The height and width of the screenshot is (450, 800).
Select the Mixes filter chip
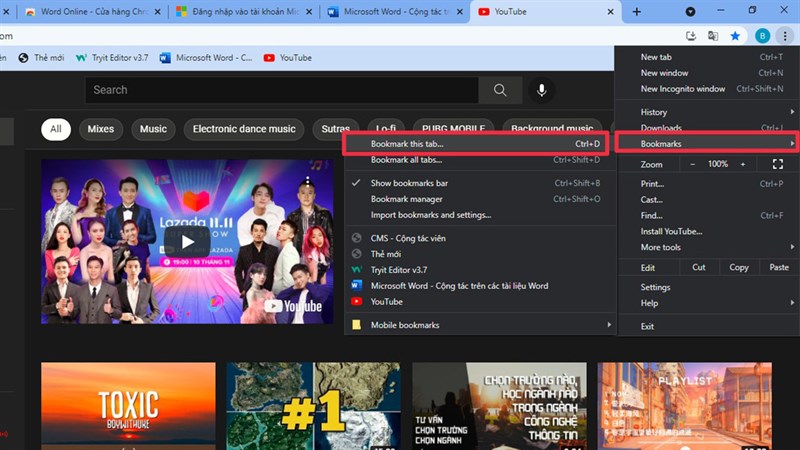point(101,129)
